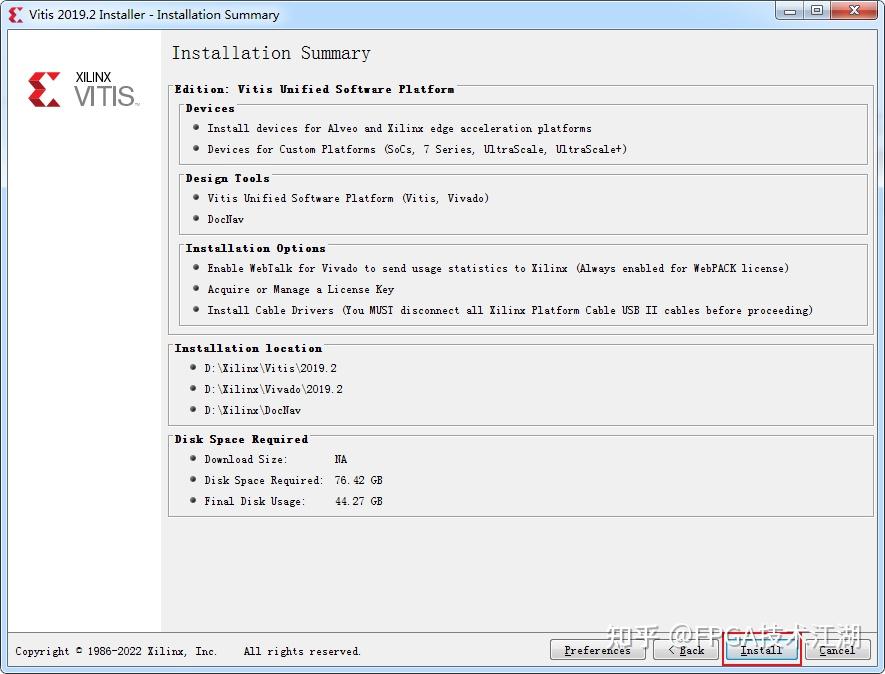Go back with the Back button
This screenshot has height=674, width=885.
(x=686, y=650)
